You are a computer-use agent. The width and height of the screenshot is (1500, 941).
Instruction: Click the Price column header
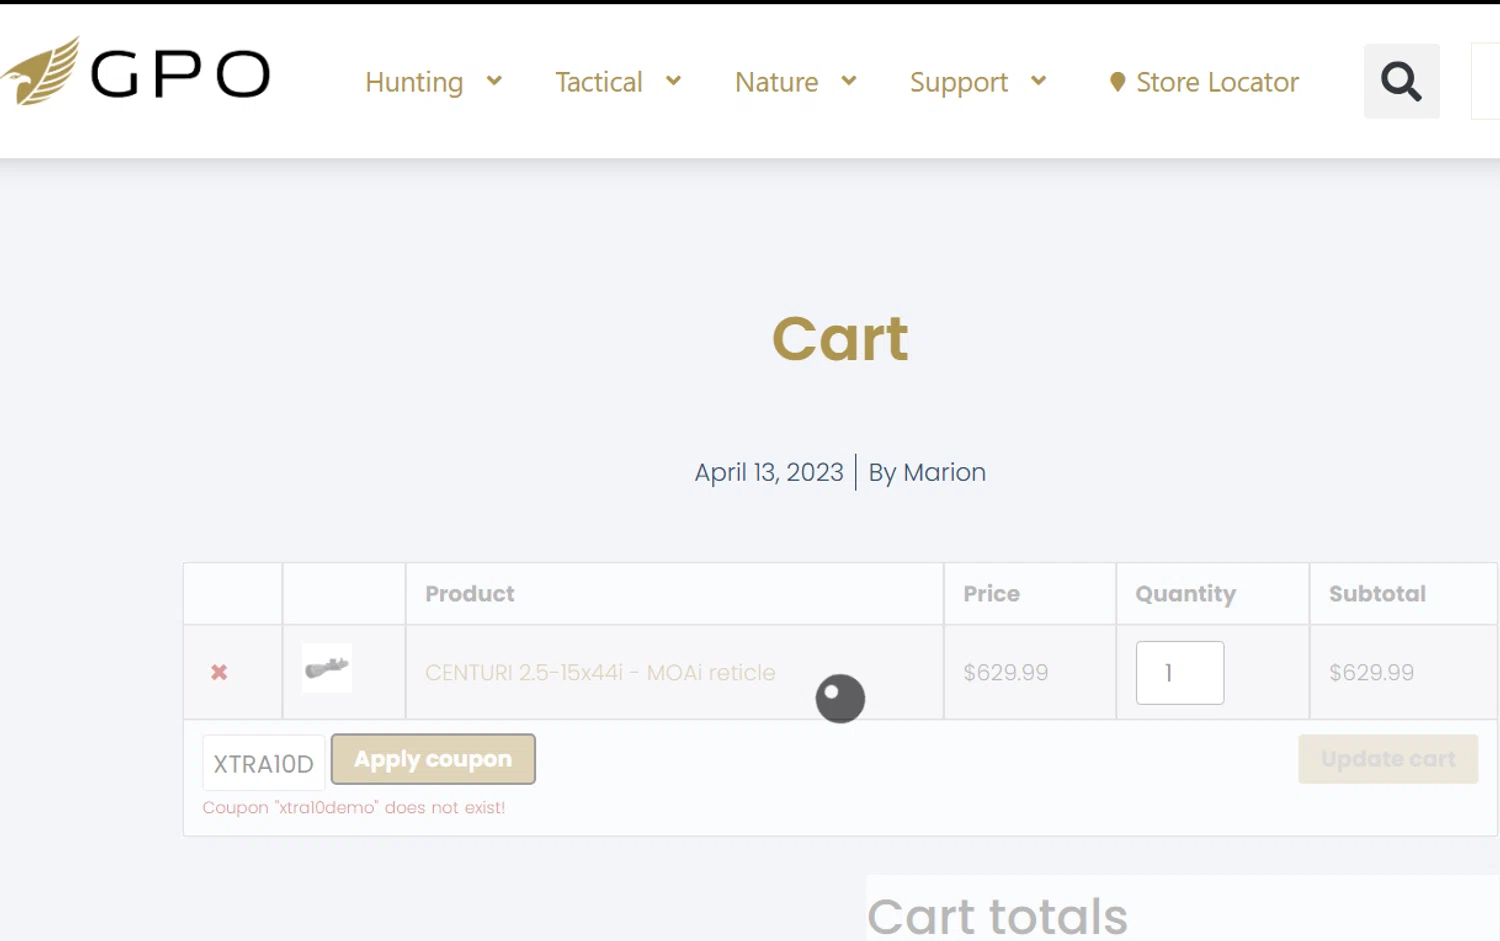point(991,593)
